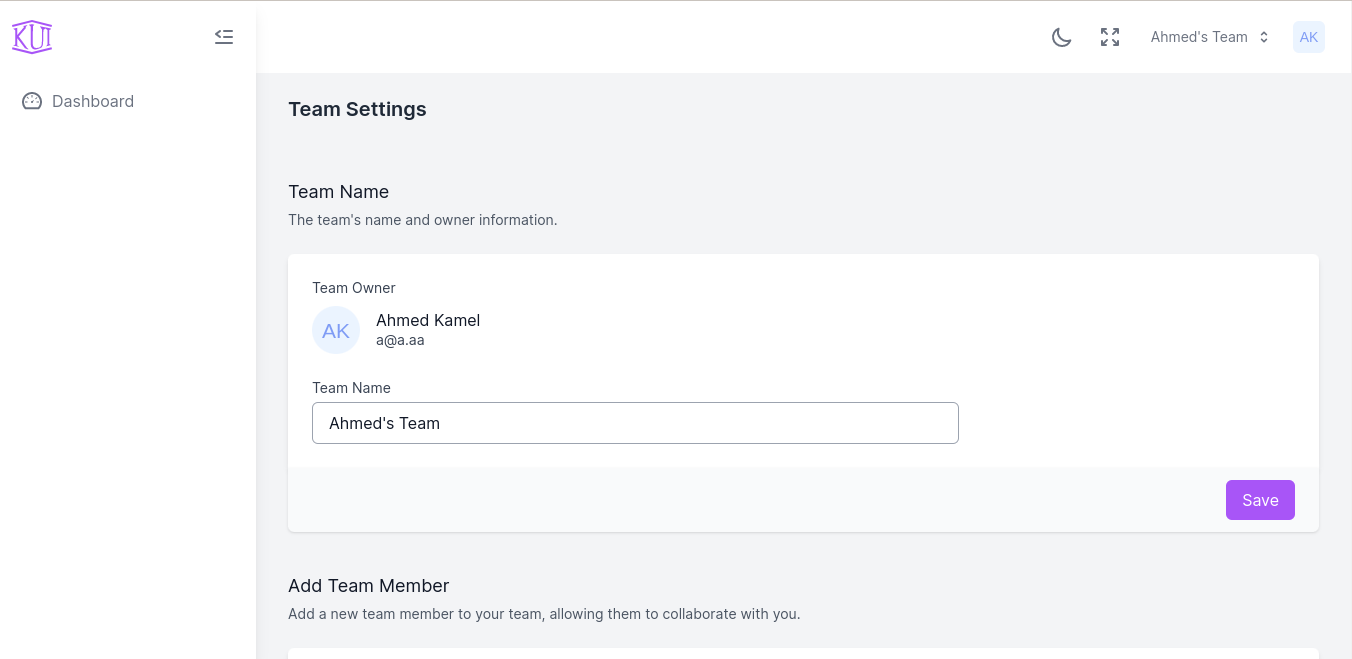Go to Dashboard in the sidebar
This screenshot has height=659, width=1352.
click(93, 101)
